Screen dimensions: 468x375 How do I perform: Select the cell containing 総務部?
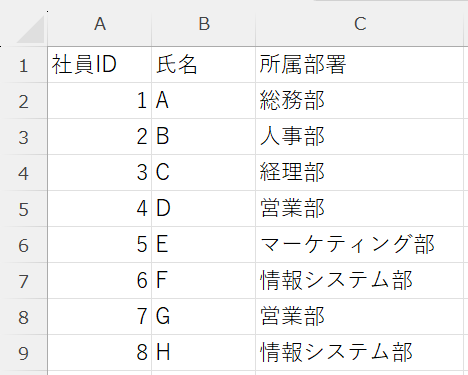pyautogui.click(x=359, y=101)
